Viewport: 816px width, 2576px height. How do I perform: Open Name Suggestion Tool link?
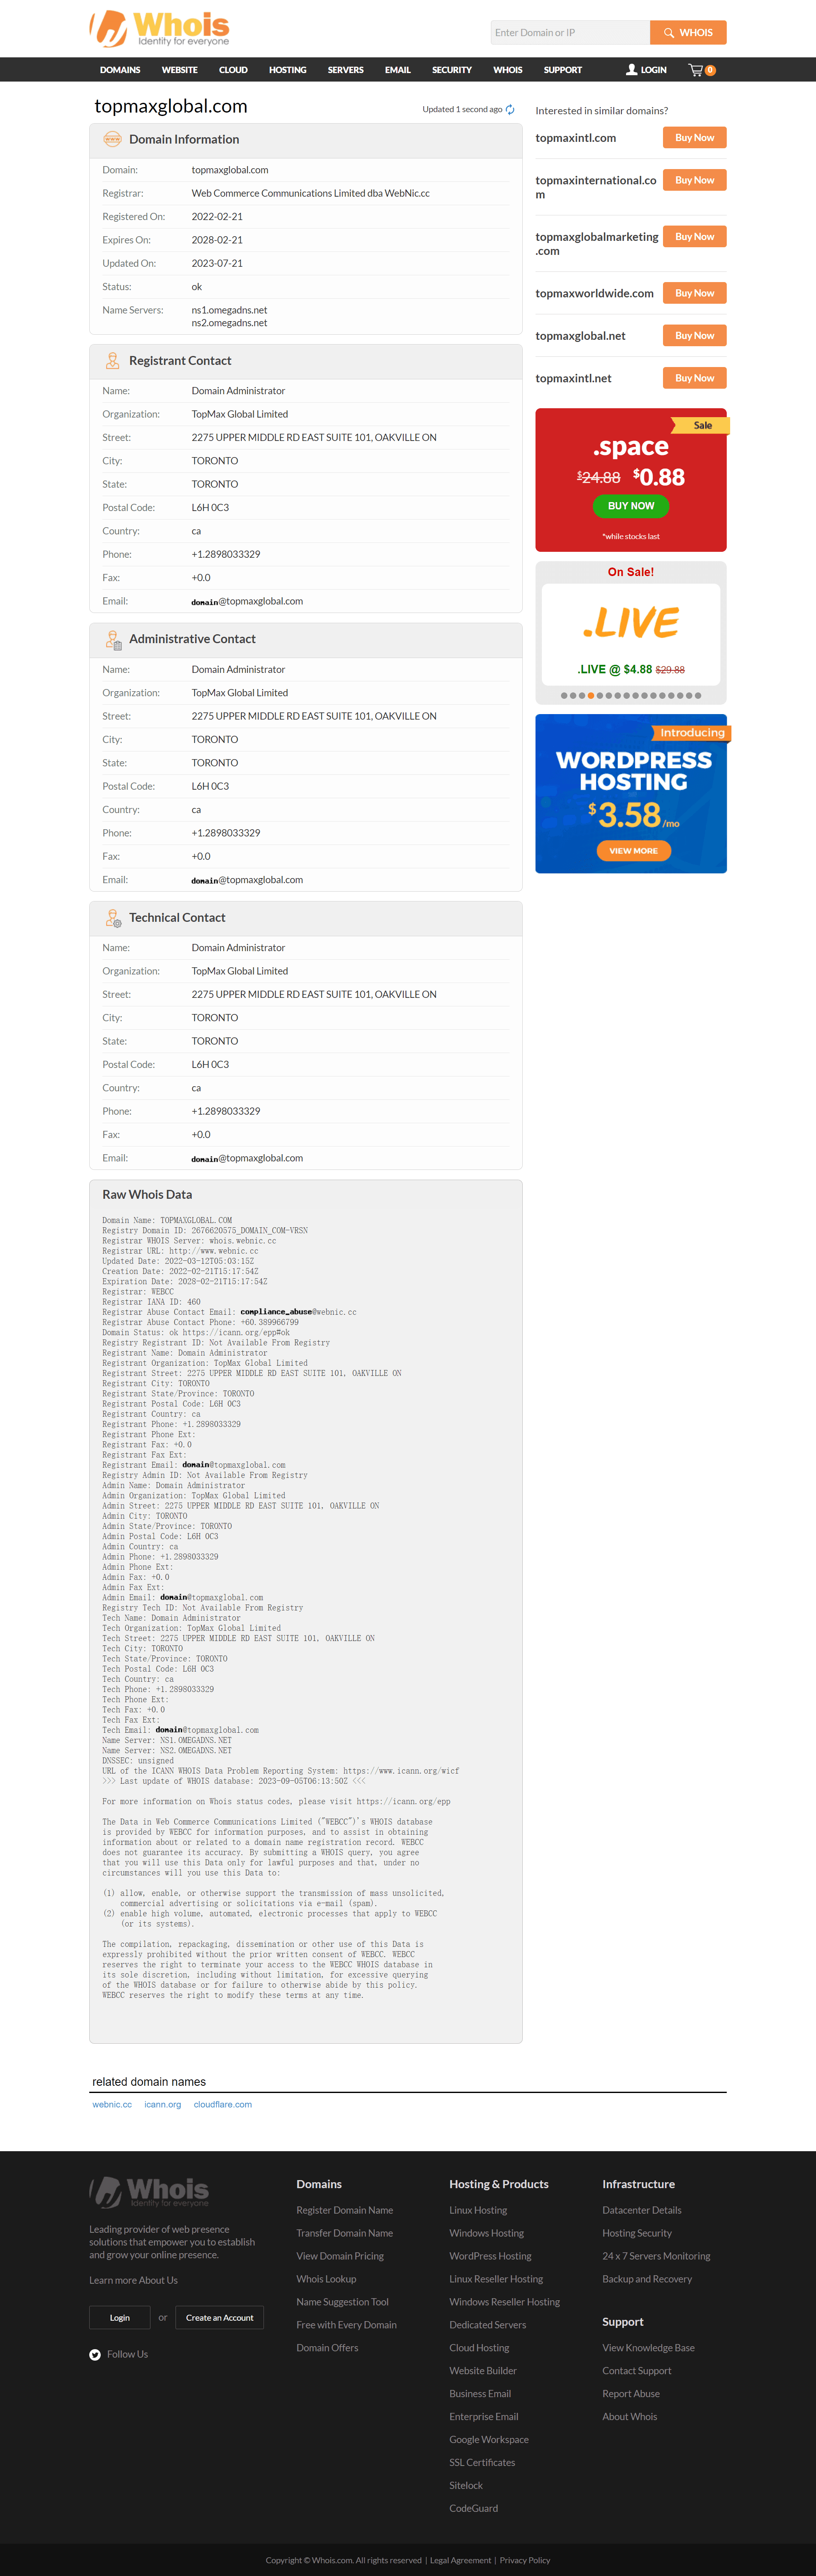(x=342, y=2302)
